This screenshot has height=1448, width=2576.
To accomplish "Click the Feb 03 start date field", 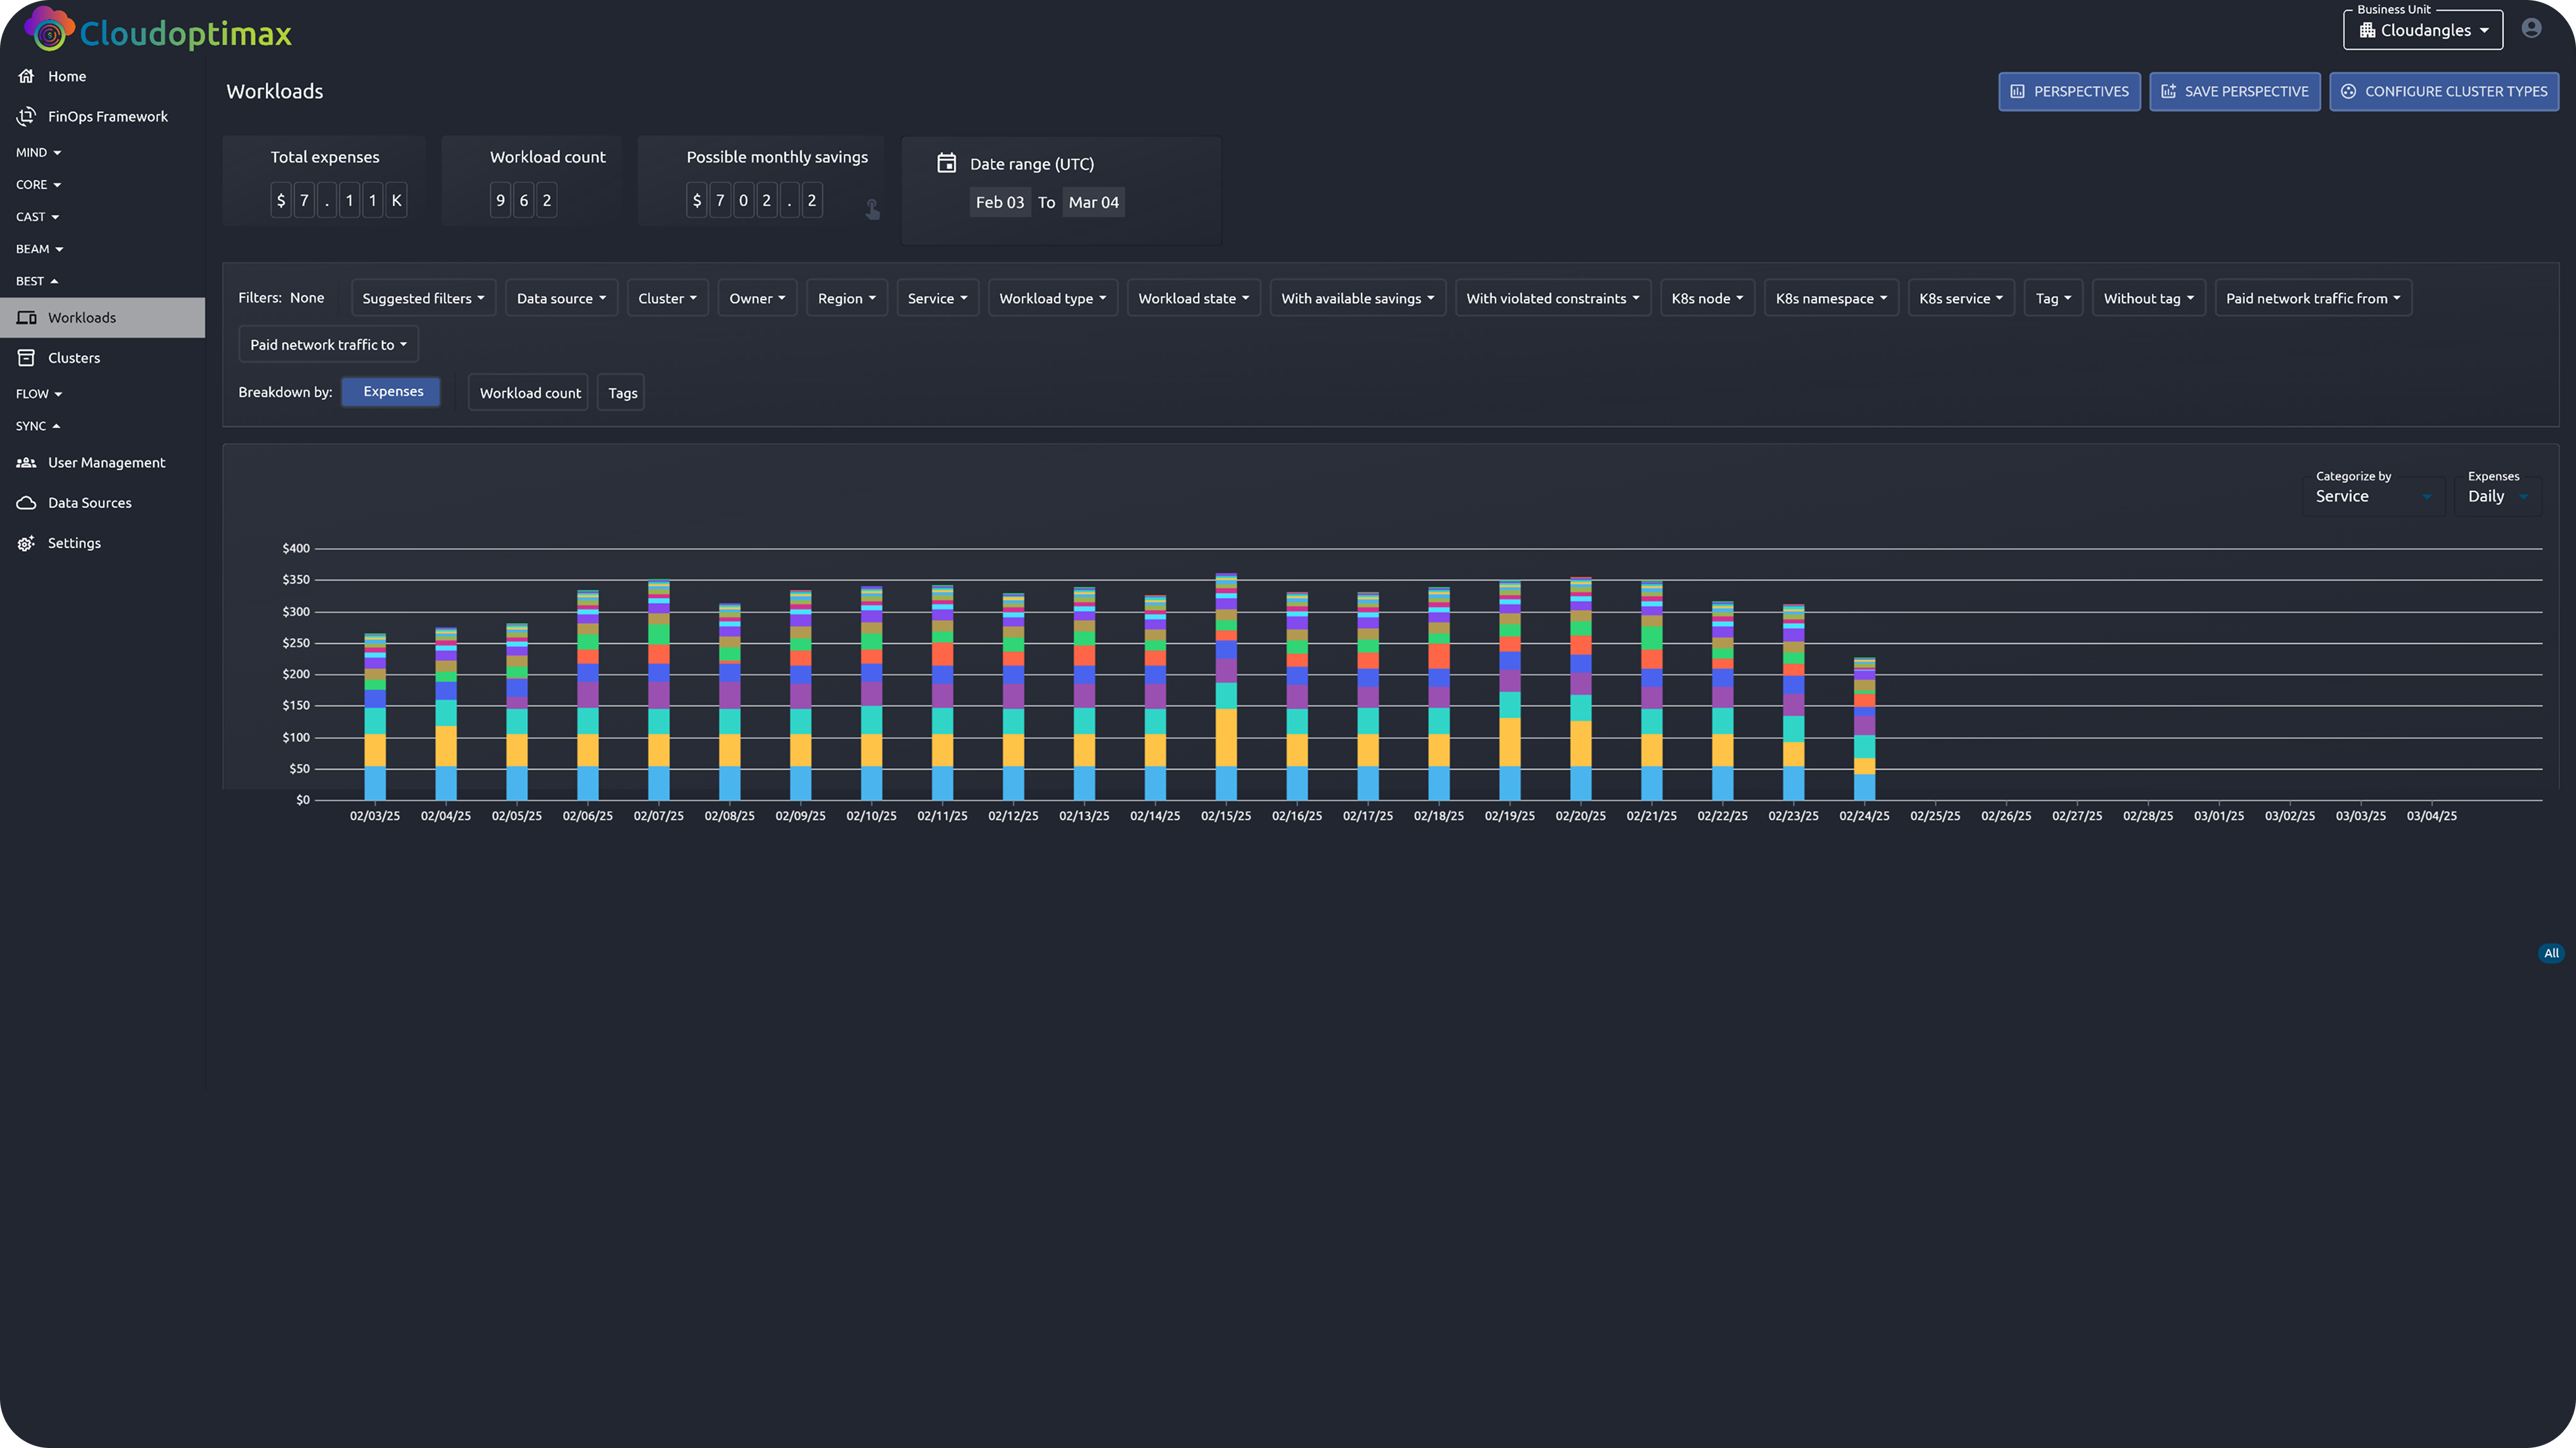I will (x=1000, y=202).
